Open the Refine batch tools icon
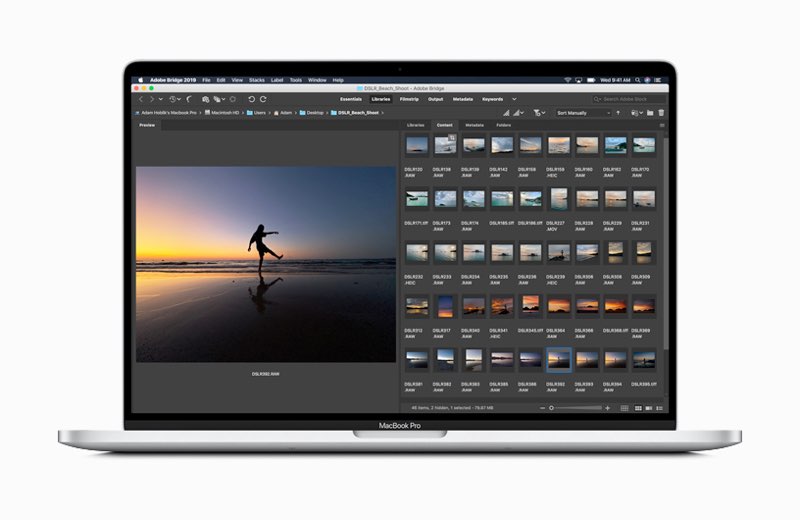Image resolution: width=800 pixels, height=520 pixels. (219, 99)
